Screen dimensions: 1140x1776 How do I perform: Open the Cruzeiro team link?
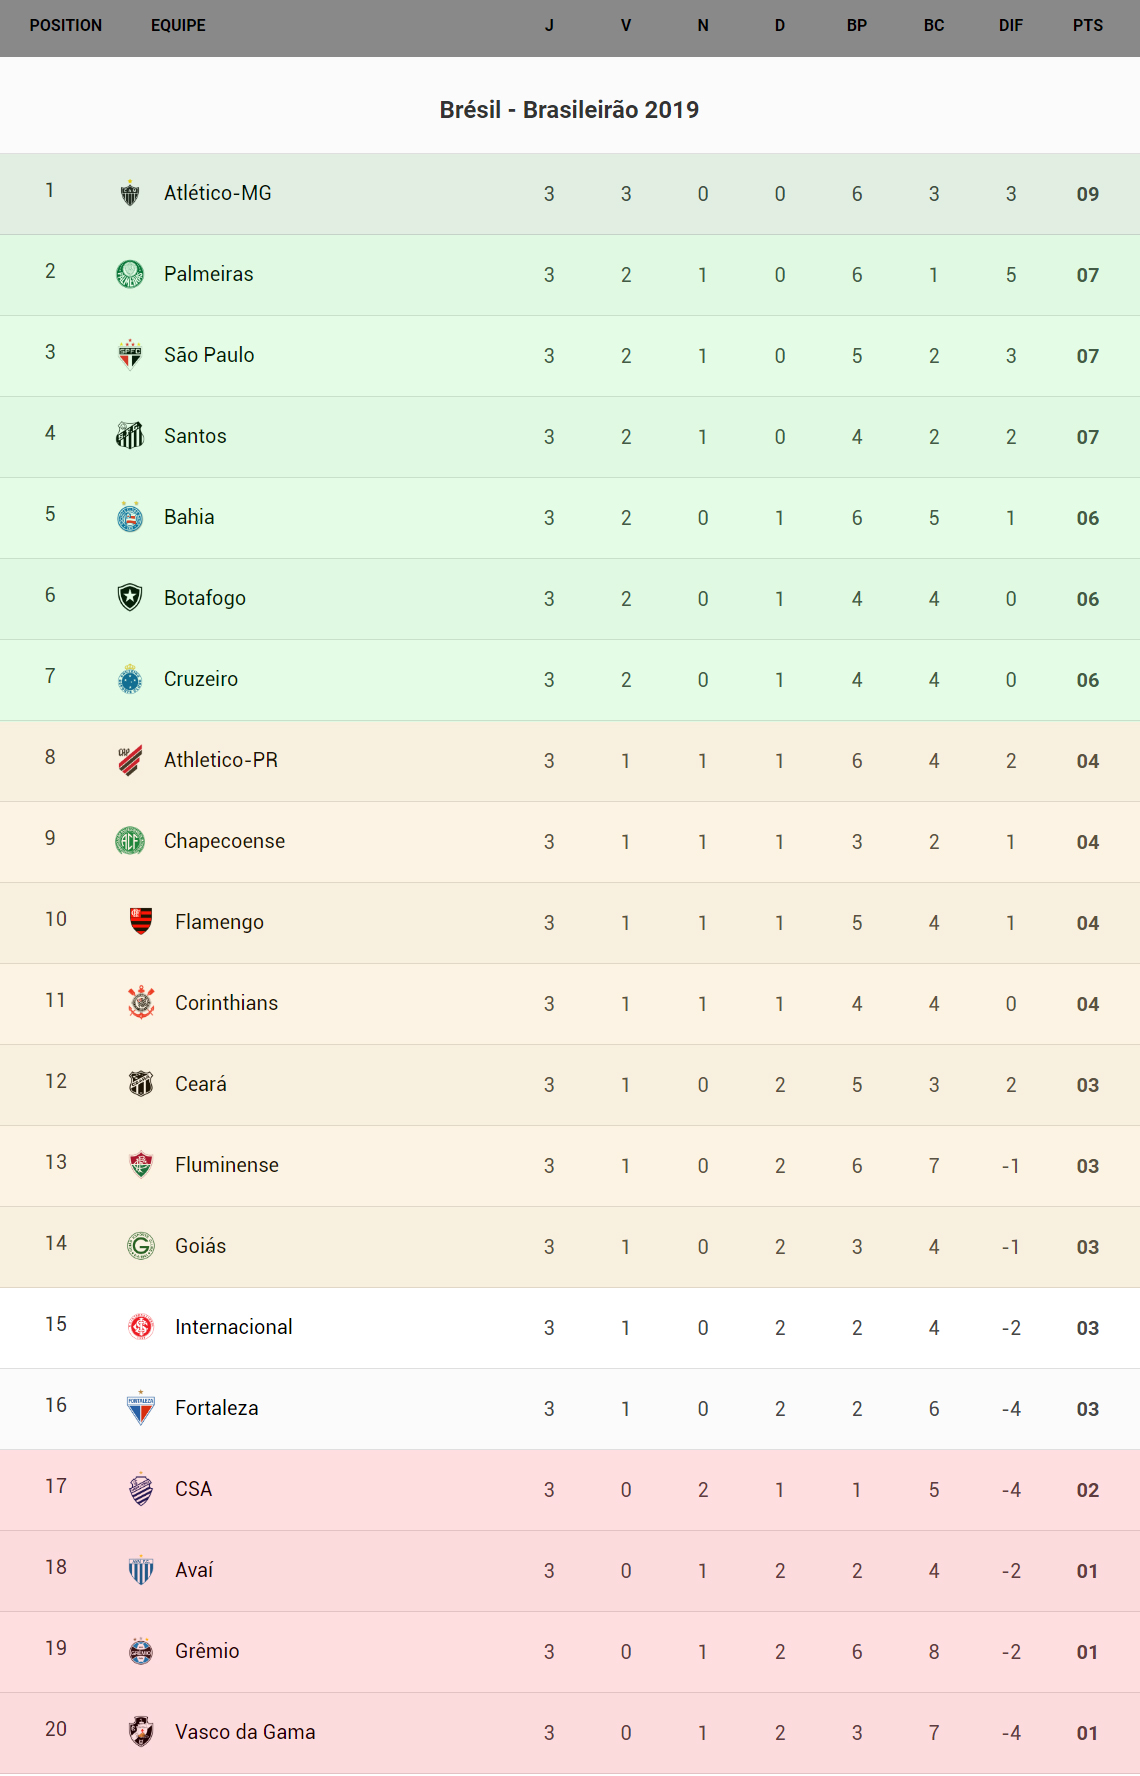[x=201, y=679]
